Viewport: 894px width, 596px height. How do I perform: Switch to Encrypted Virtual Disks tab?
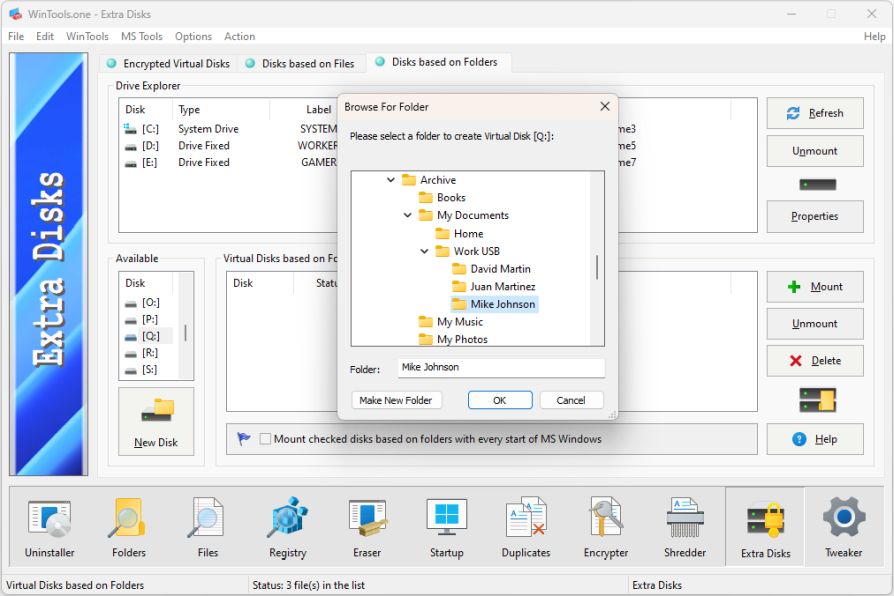point(169,63)
